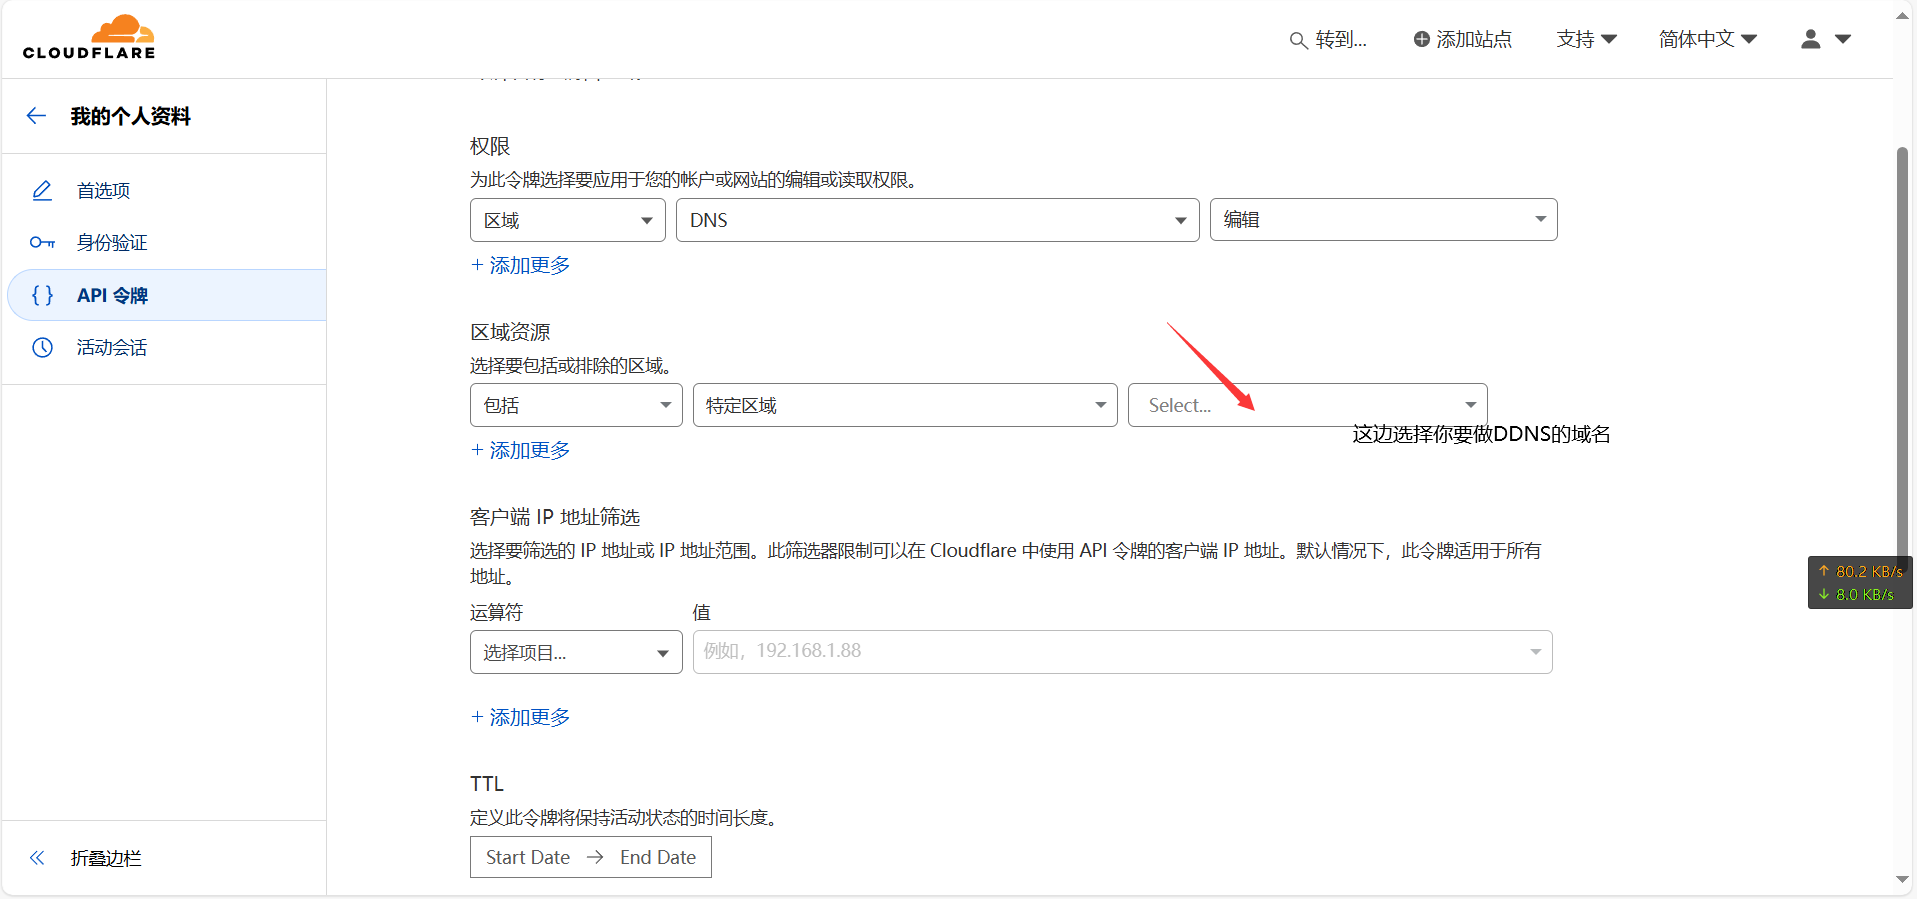Click the search magnifier icon in header

click(1298, 40)
